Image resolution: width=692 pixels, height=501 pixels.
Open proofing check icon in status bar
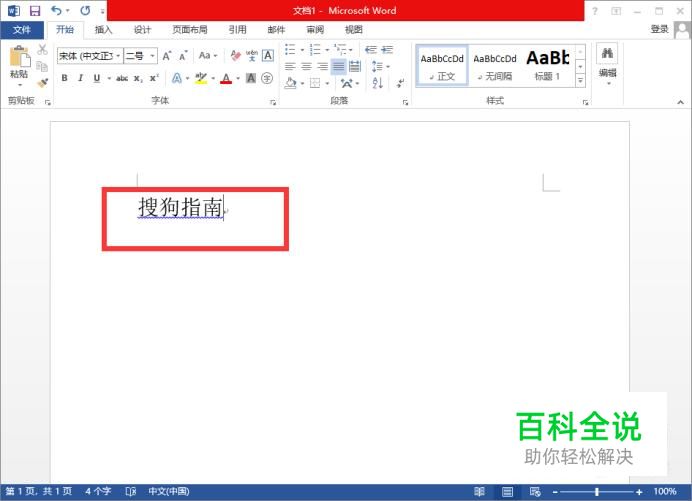point(131,491)
